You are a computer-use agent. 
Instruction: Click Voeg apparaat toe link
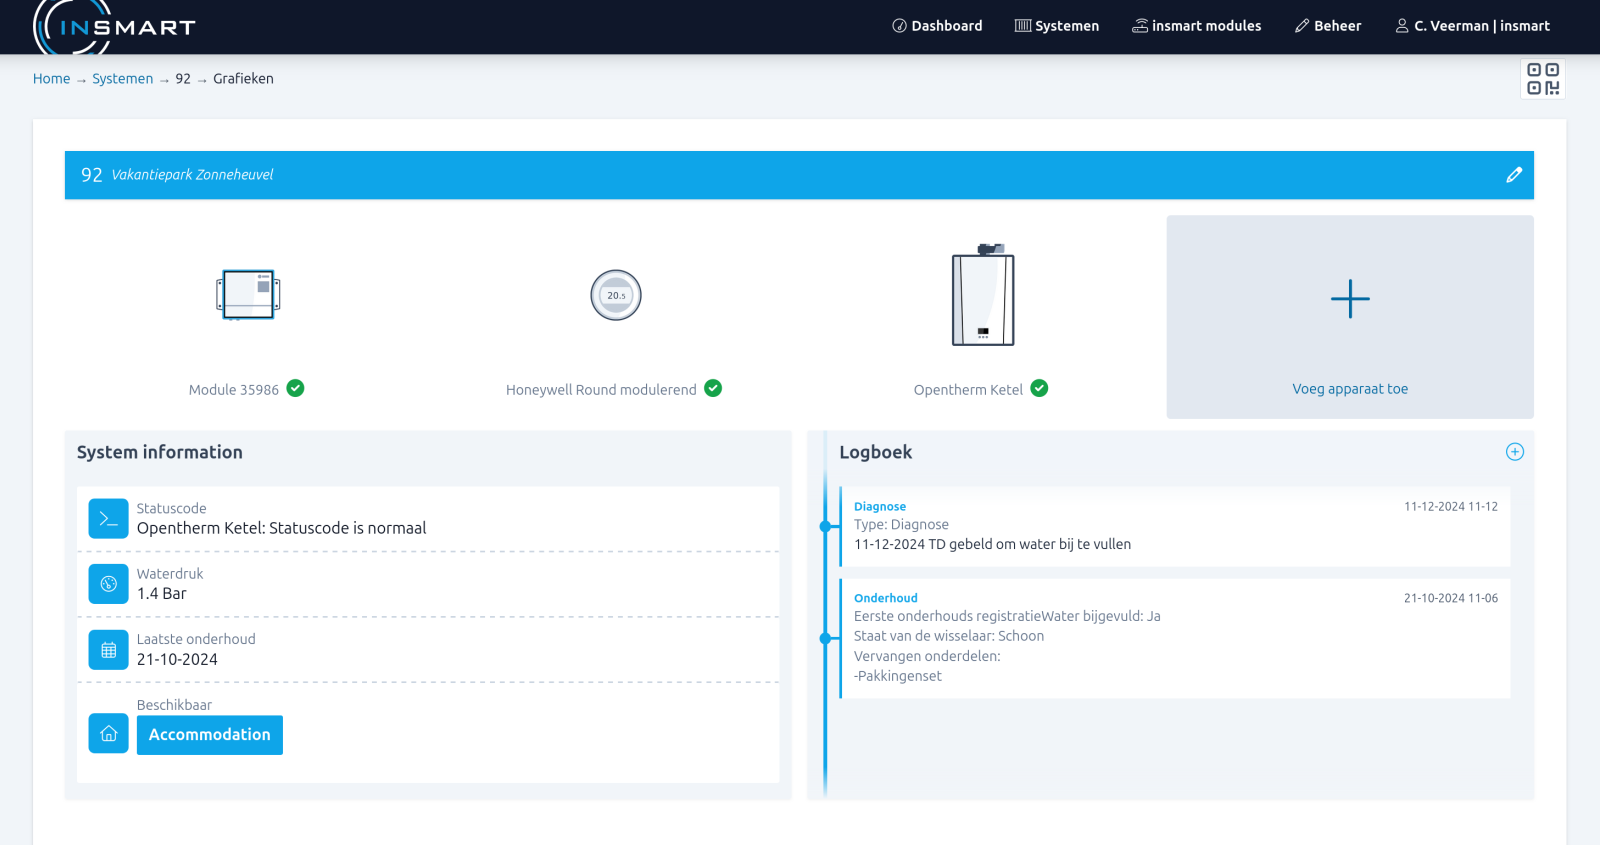point(1350,389)
